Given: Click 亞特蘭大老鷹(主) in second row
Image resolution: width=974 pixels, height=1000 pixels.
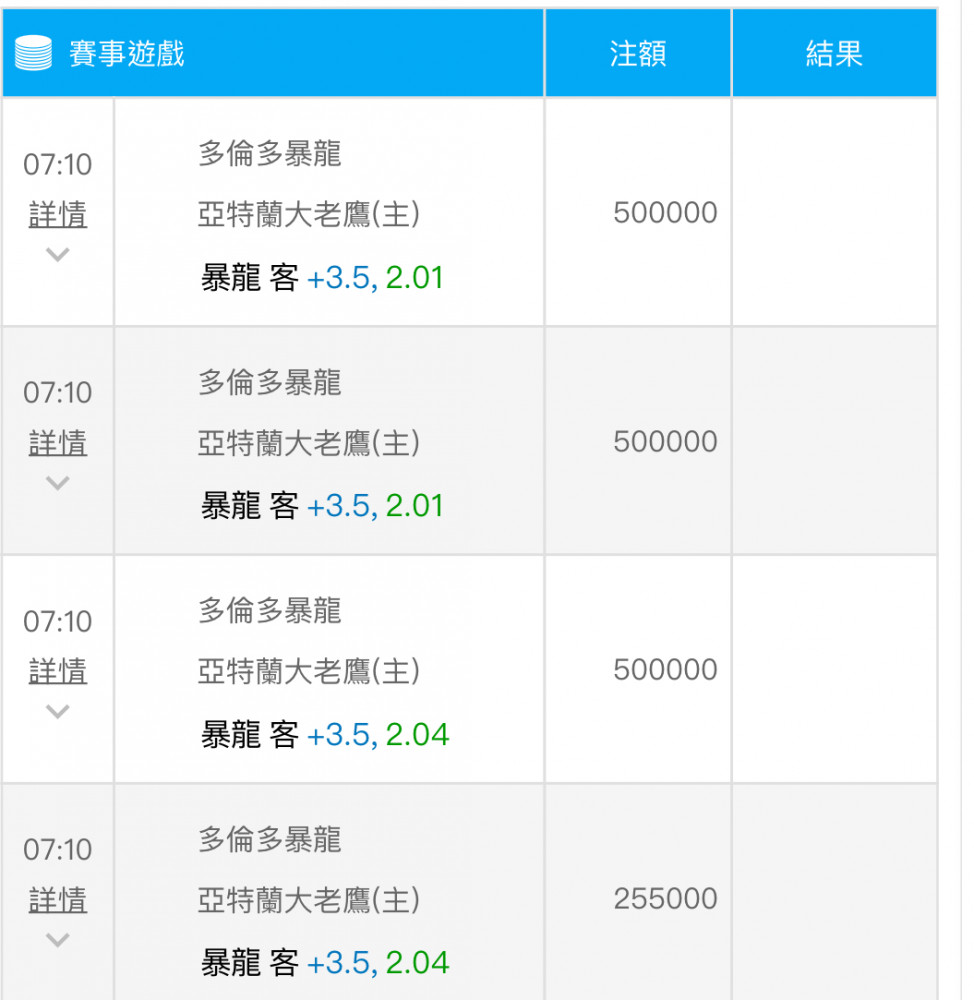Looking at the screenshot, I should pos(309,443).
